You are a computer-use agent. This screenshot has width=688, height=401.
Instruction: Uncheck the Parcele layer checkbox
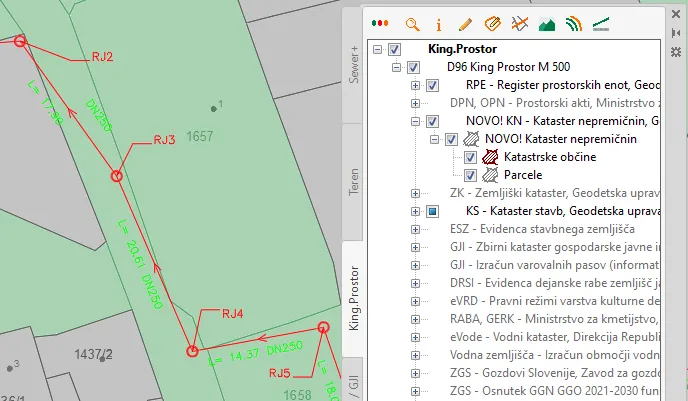pyautogui.click(x=470, y=175)
